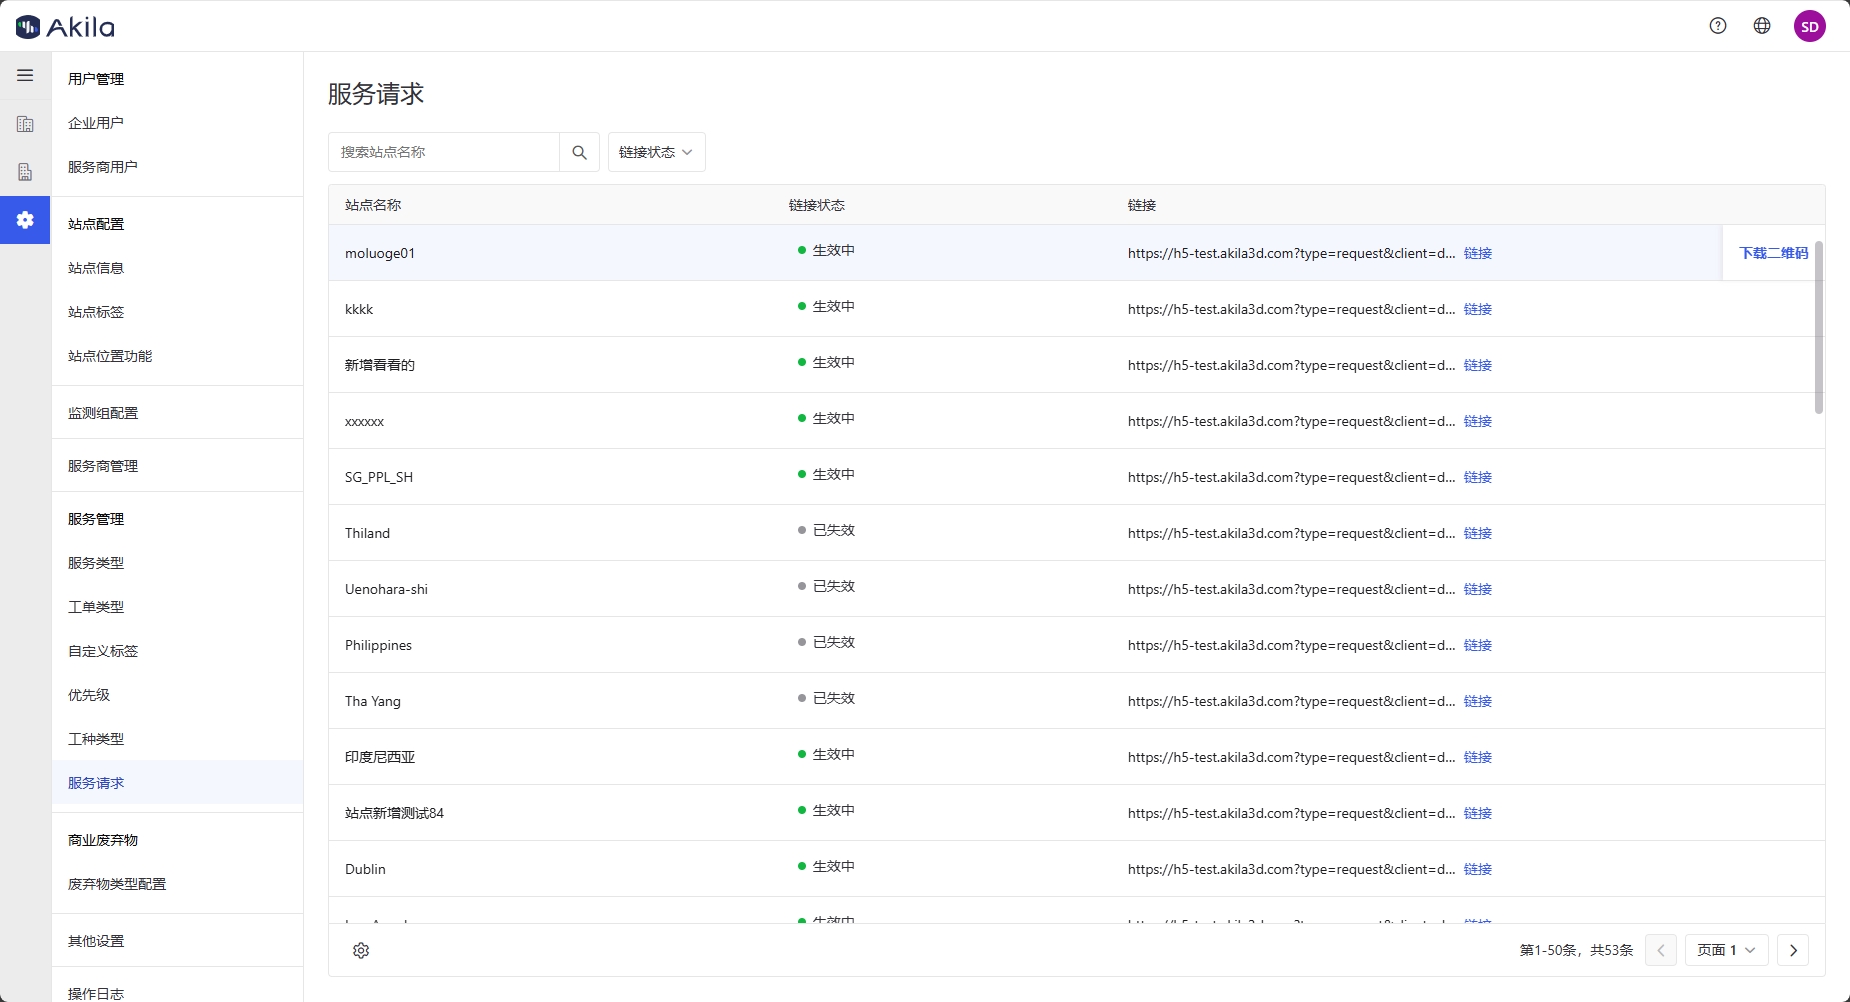Click the URL text in Uenohara-shi row
Screen dimensions: 1850x1002
pos(1291,589)
